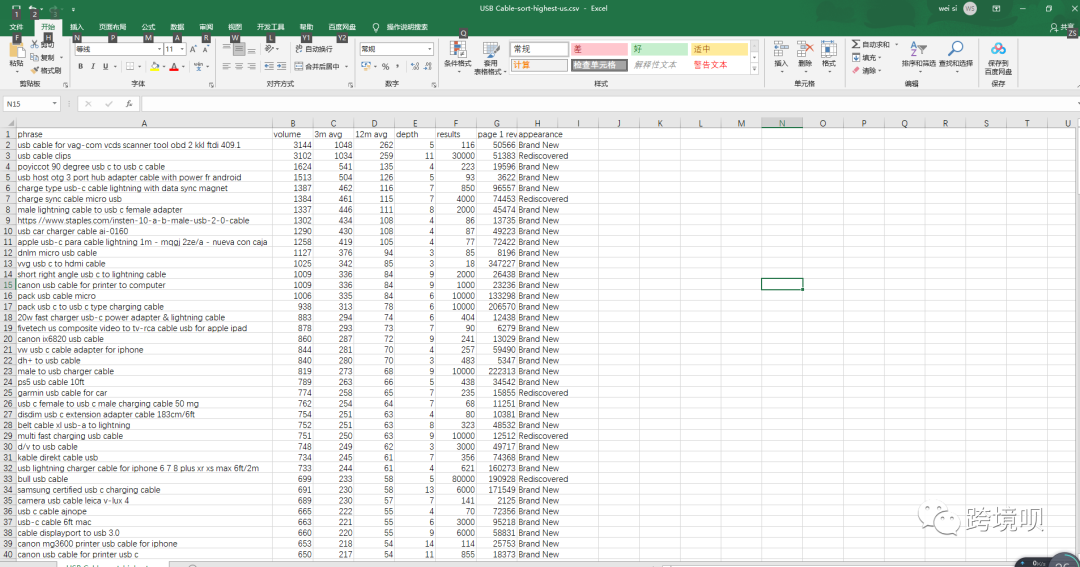Open the font size 11 dropdown
This screenshot has width=1080, height=567.
tap(183, 50)
